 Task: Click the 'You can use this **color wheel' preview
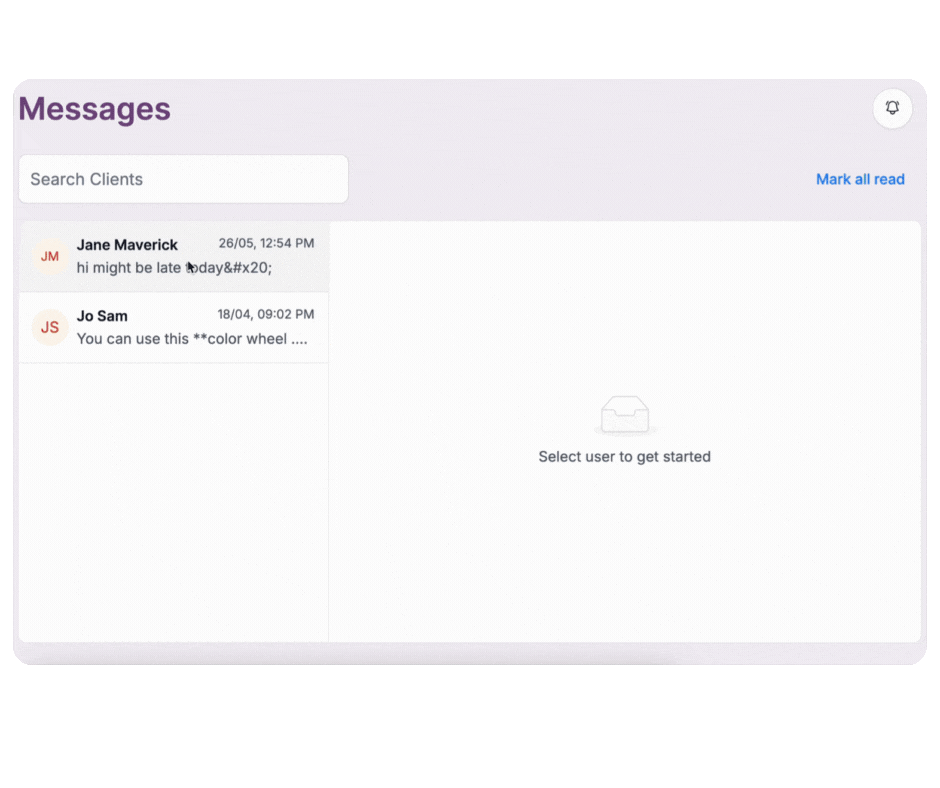pos(192,339)
